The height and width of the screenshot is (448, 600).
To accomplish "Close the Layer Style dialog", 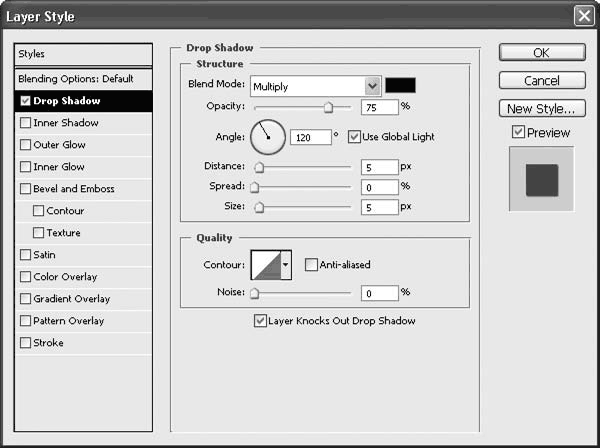I will coord(583,16).
